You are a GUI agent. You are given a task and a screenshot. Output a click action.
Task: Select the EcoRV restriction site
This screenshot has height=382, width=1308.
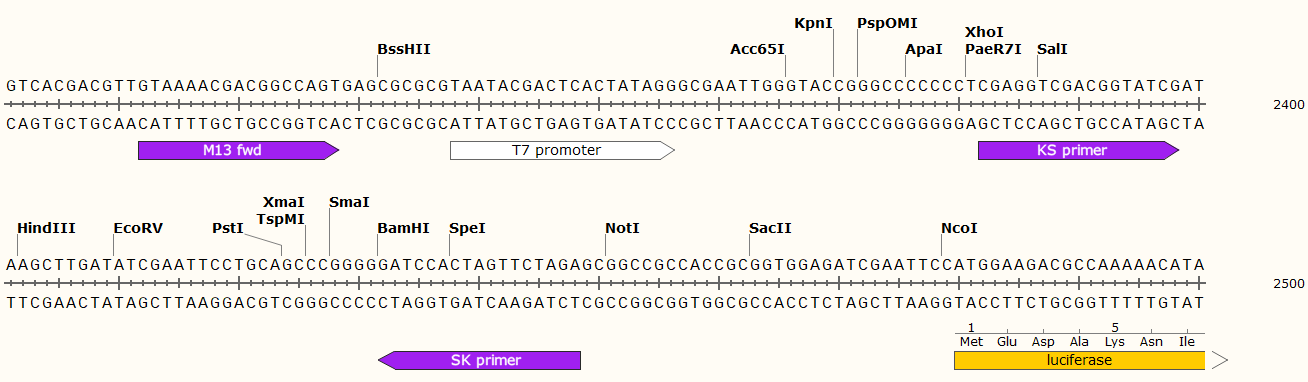138,229
